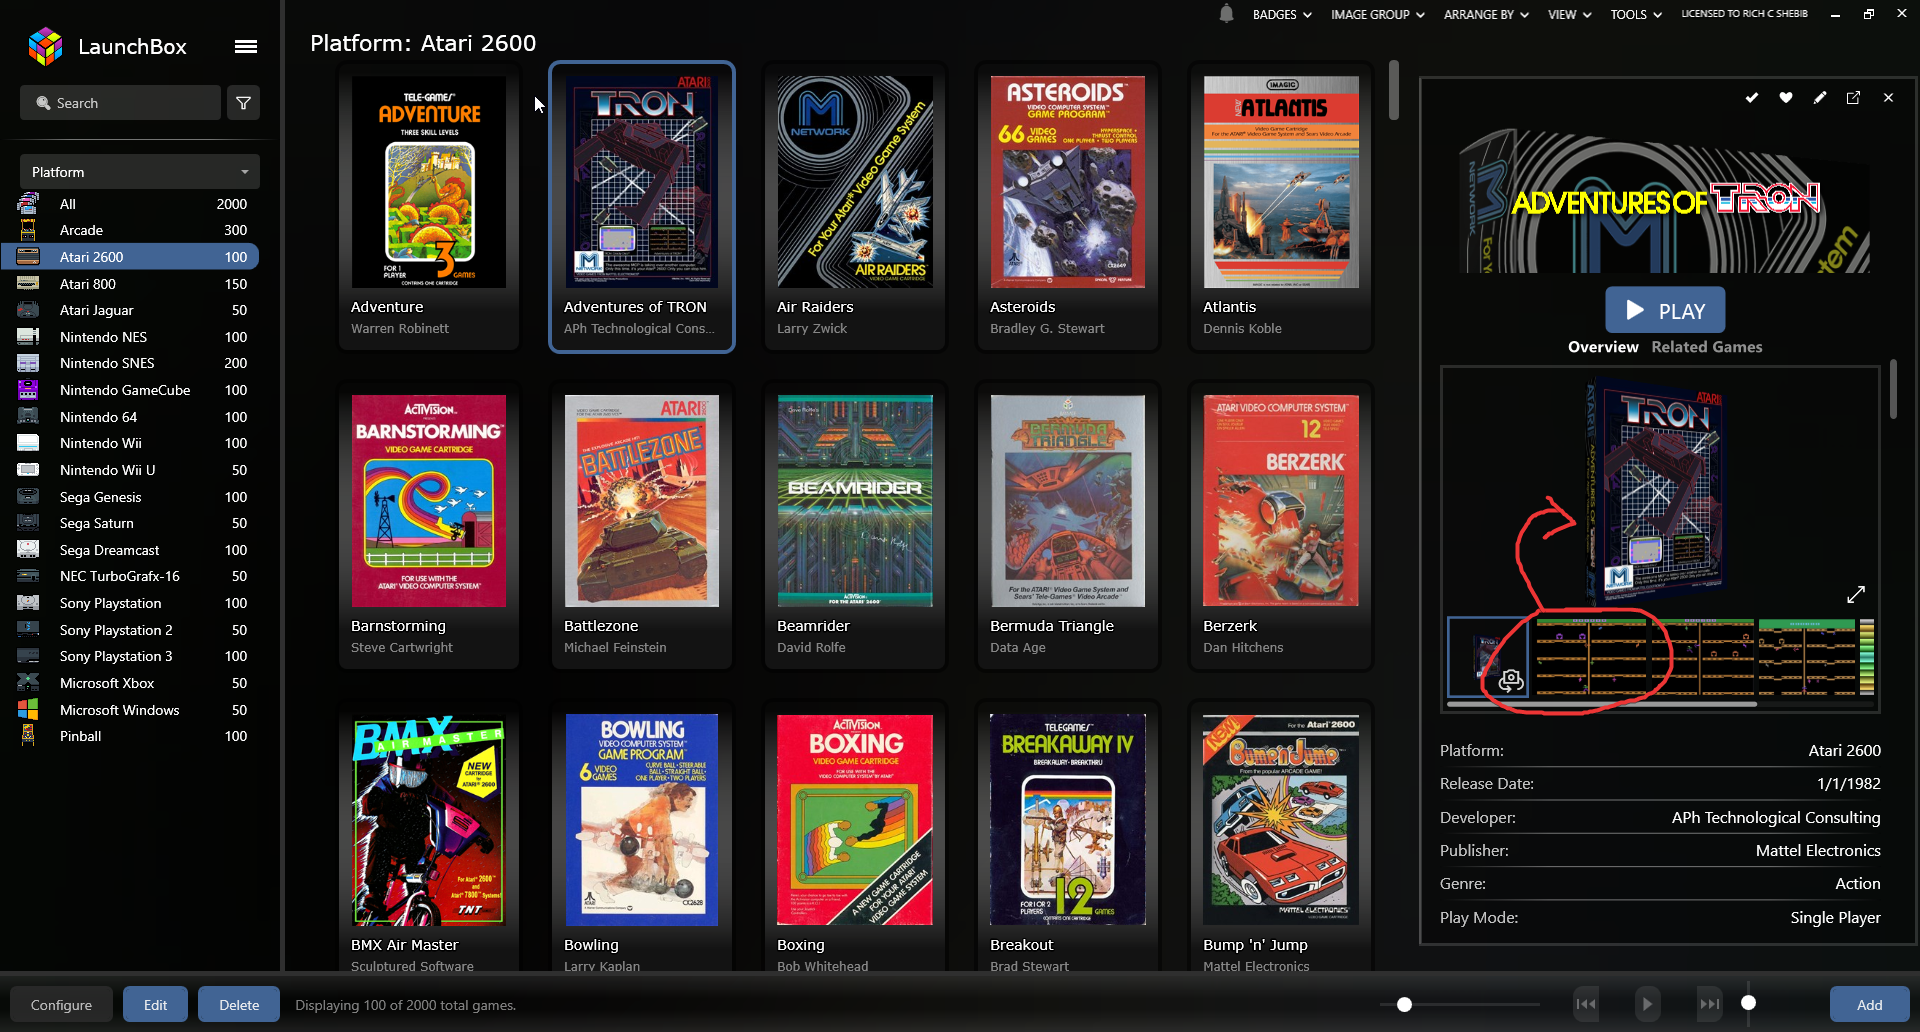Close the game details panel

[1888, 98]
